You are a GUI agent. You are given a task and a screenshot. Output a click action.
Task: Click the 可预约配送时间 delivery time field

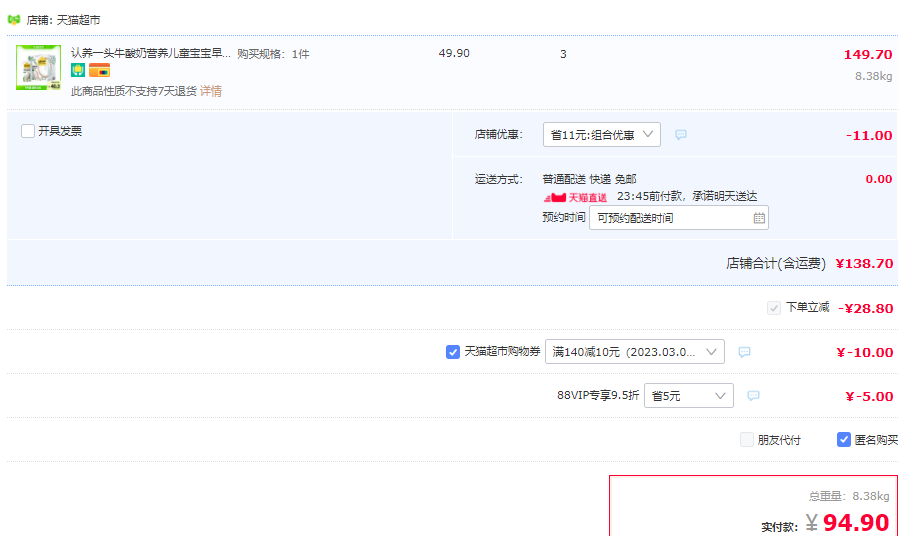(x=679, y=218)
